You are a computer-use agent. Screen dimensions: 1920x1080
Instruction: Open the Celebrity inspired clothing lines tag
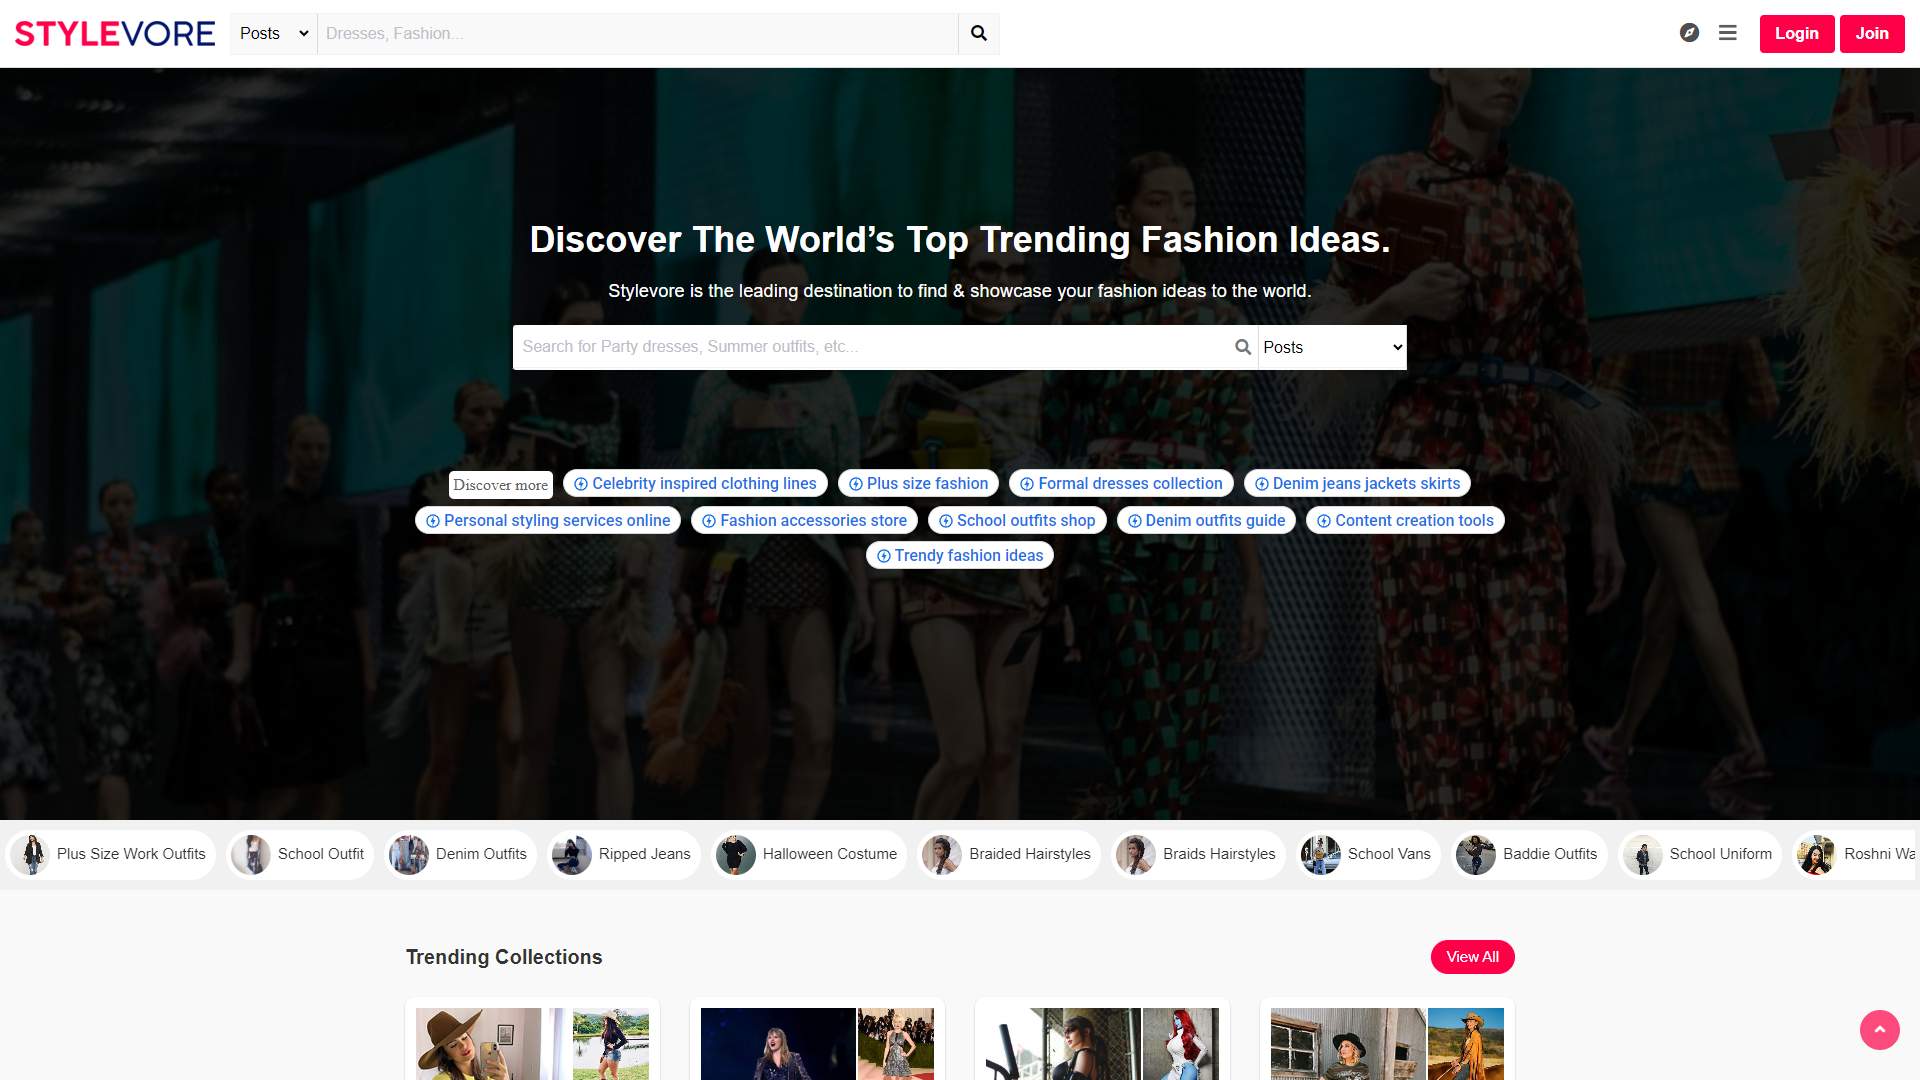coord(694,483)
